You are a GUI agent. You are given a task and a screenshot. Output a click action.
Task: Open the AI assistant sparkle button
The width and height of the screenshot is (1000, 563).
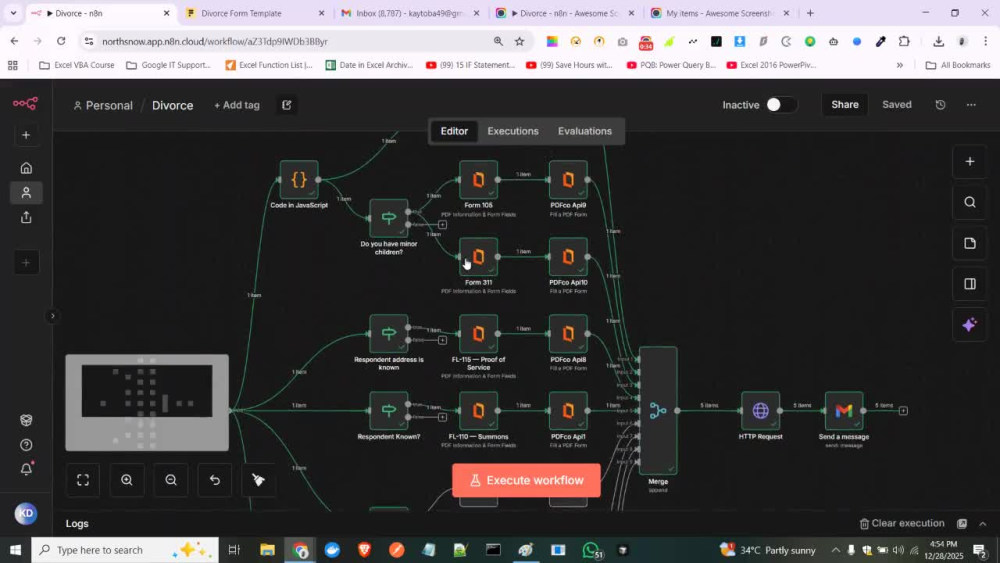point(969,325)
